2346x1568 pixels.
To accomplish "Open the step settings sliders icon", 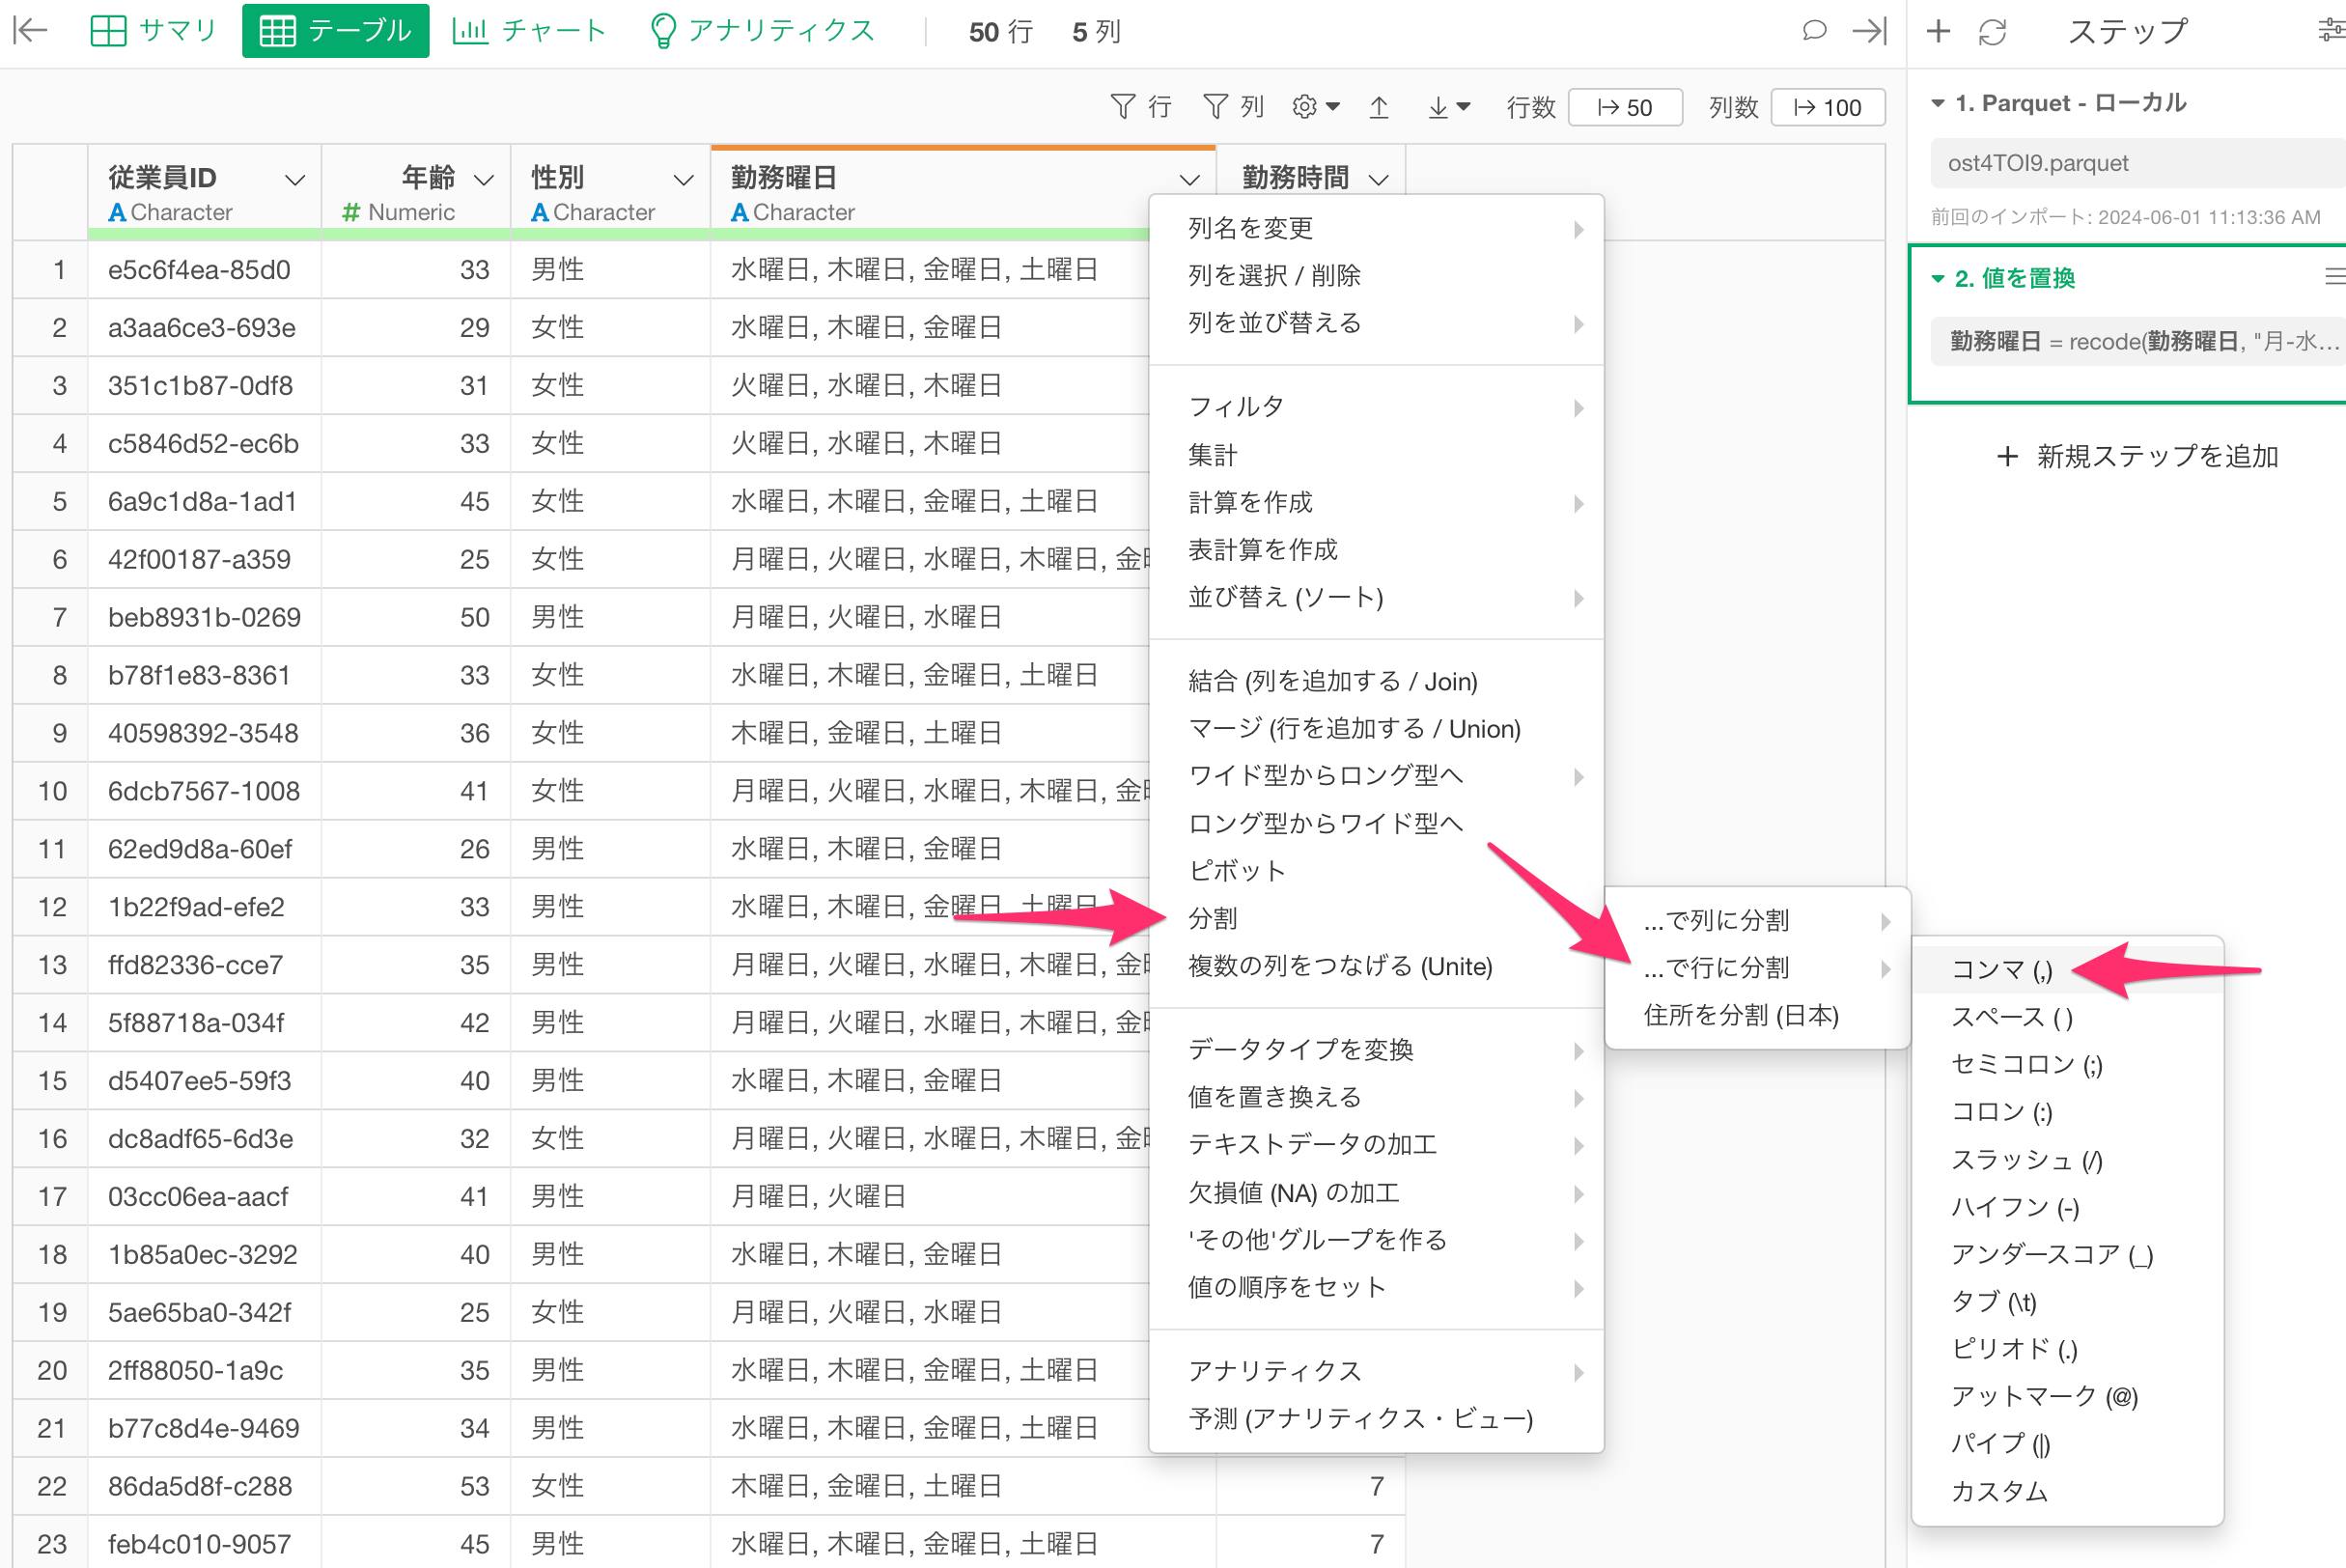I will [2332, 31].
